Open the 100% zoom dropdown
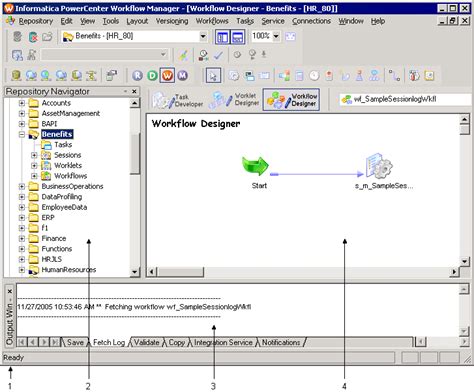 [276, 36]
